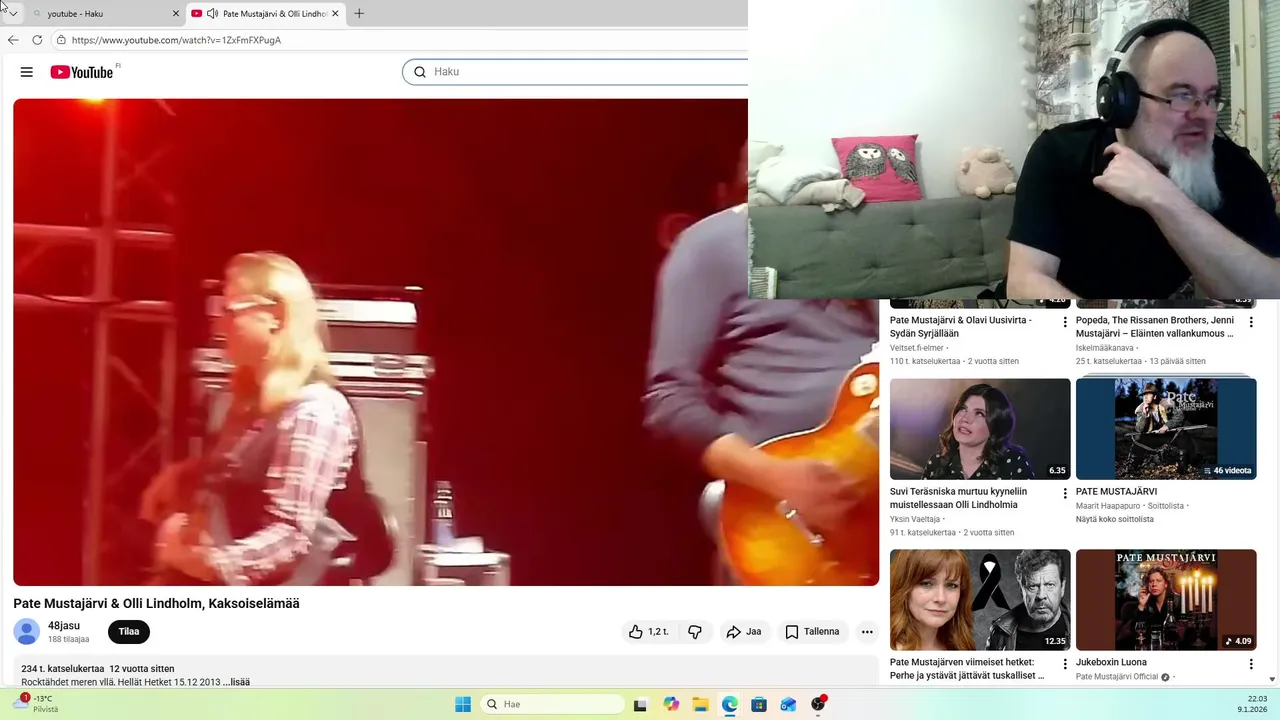Open 'Eläinten vallankumous' video title link
The width and height of the screenshot is (1280, 720).
(1155, 327)
